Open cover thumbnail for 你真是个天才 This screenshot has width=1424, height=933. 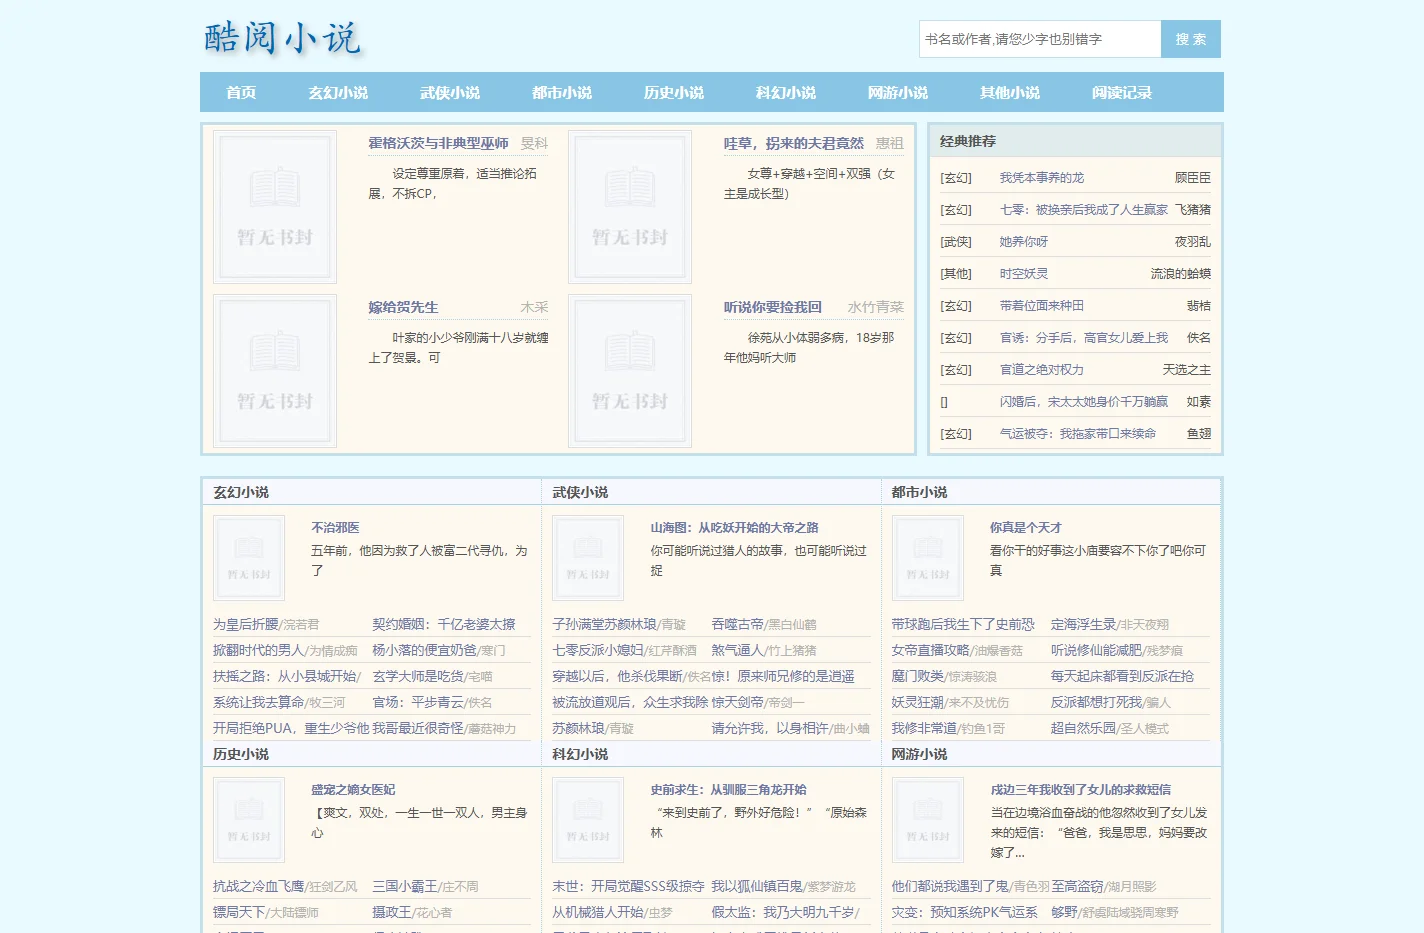point(928,558)
